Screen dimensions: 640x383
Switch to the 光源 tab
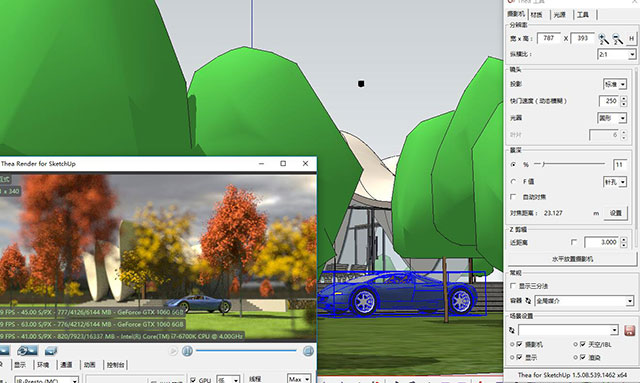click(x=559, y=15)
